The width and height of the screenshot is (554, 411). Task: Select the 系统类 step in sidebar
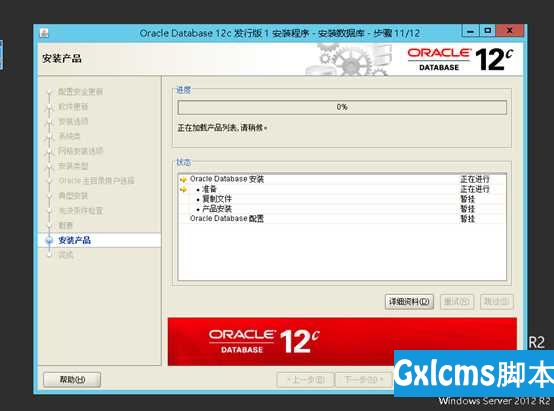[x=69, y=136]
